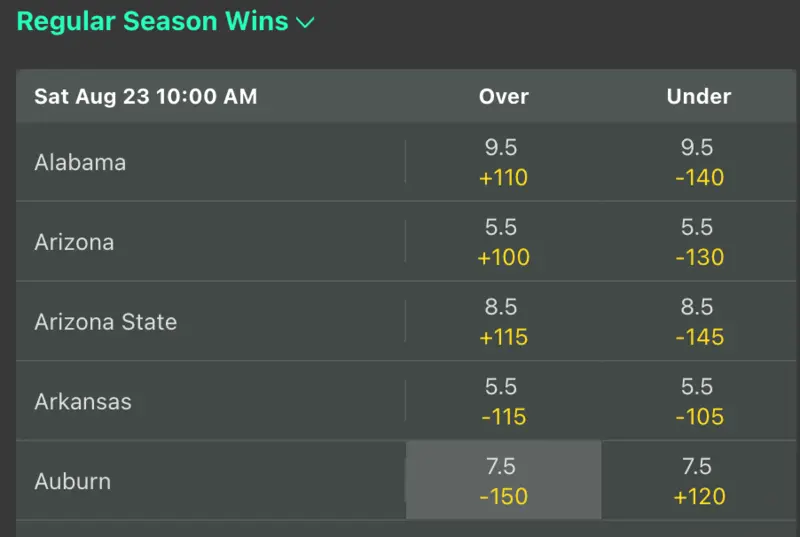Pick Arizona Under 5.5 at -130

(x=699, y=242)
